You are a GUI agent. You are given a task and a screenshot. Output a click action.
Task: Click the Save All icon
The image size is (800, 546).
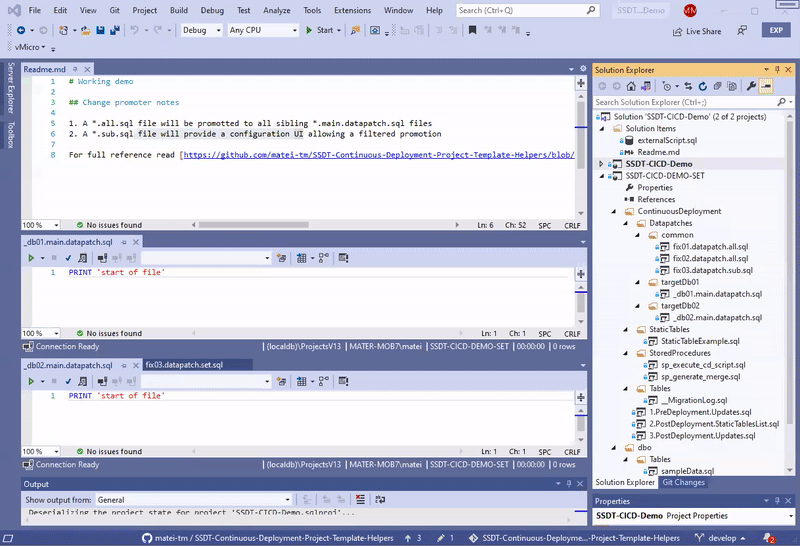(x=114, y=30)
